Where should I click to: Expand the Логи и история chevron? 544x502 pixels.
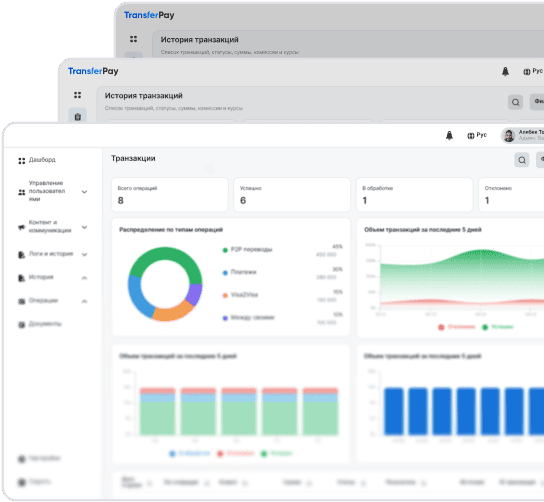pos(84,254)
